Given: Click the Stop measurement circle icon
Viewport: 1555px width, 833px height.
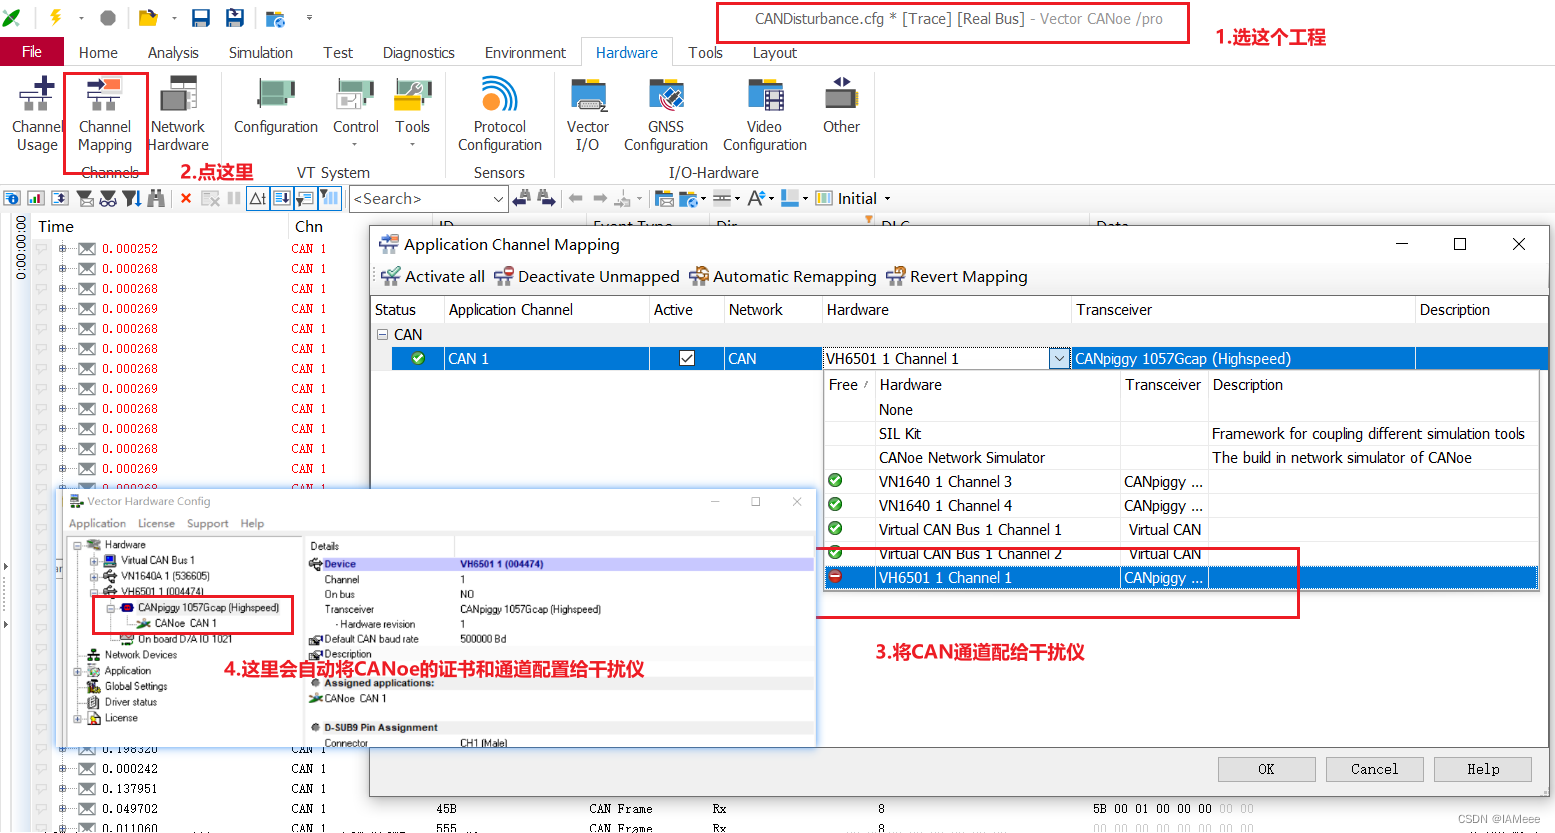Looking at the screenshot, I should [108, 18].
